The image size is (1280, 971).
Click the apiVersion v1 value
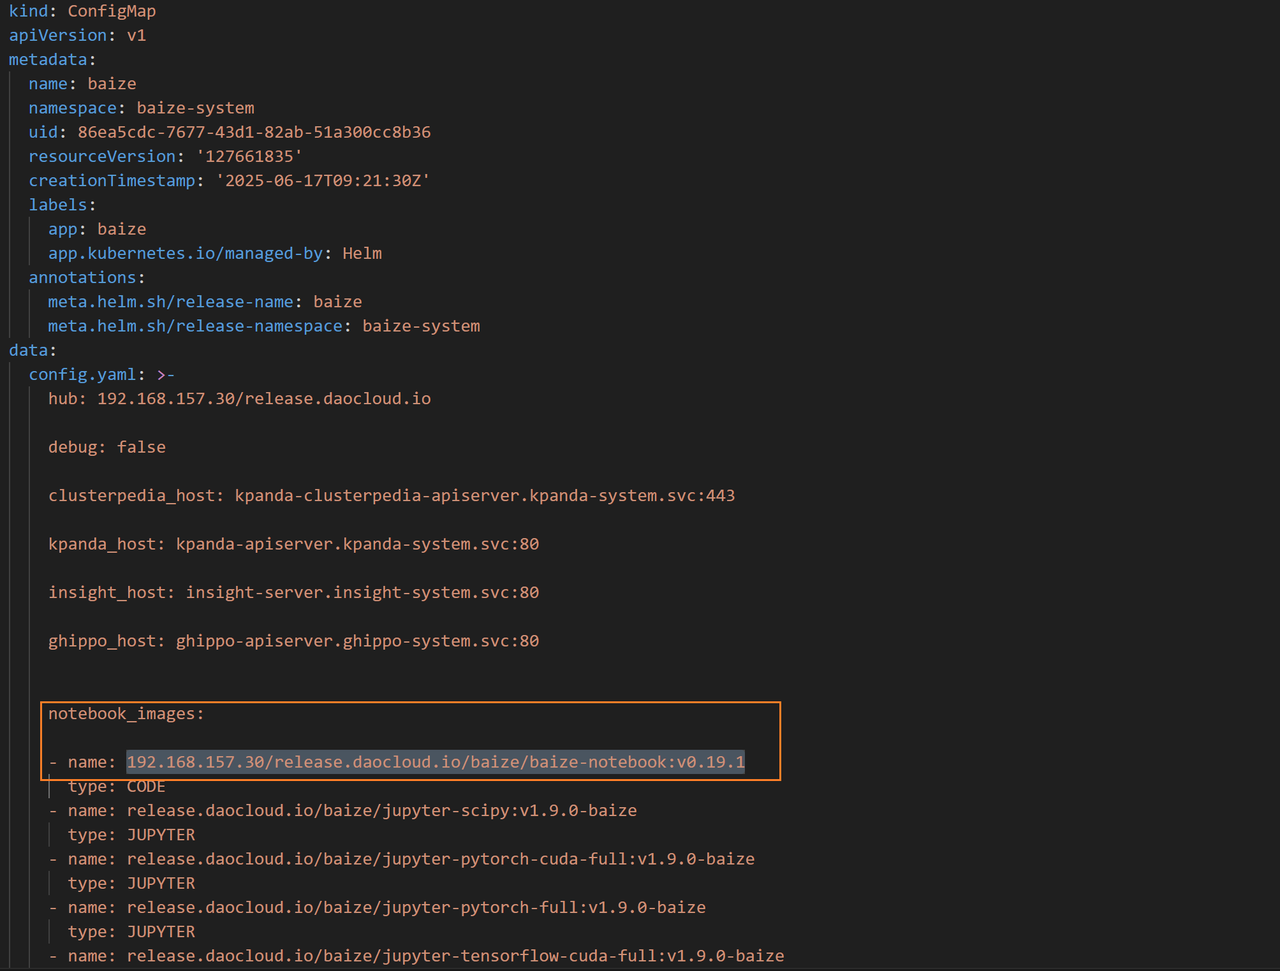(x=136, y=35)
